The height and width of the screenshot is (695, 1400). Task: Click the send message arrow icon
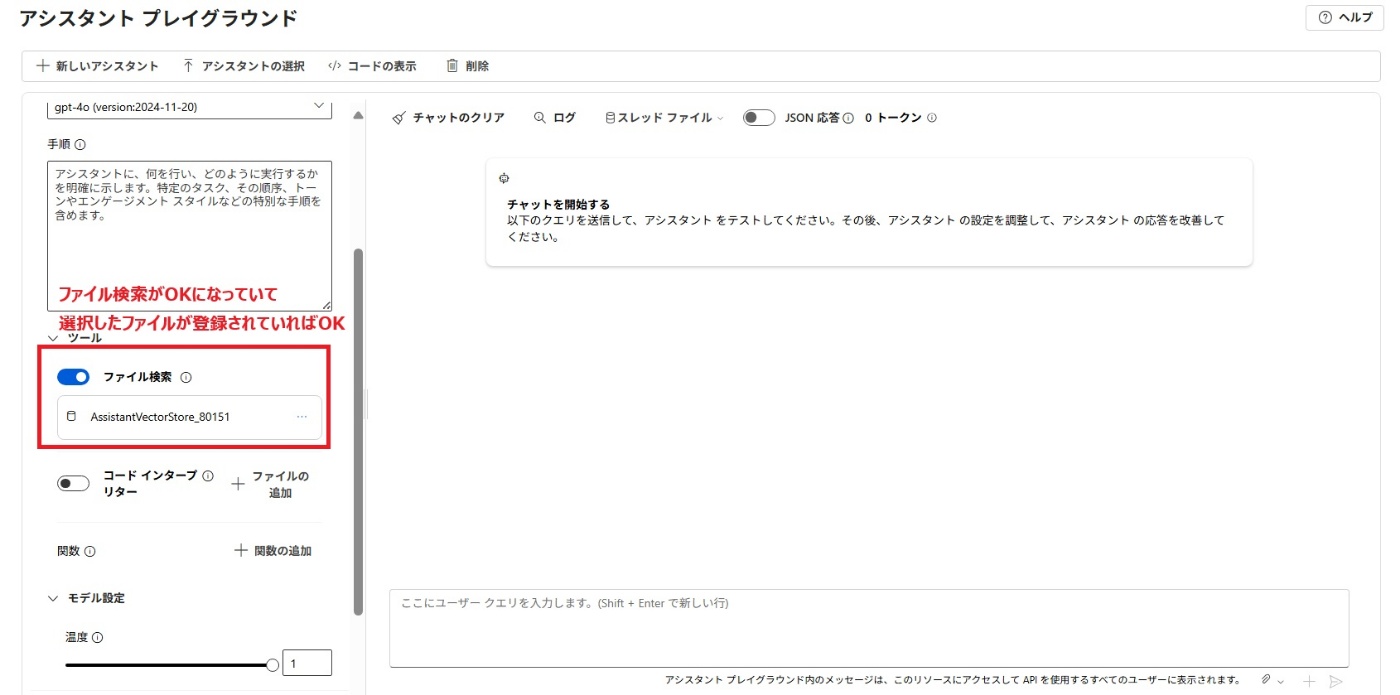point(1335,681)
